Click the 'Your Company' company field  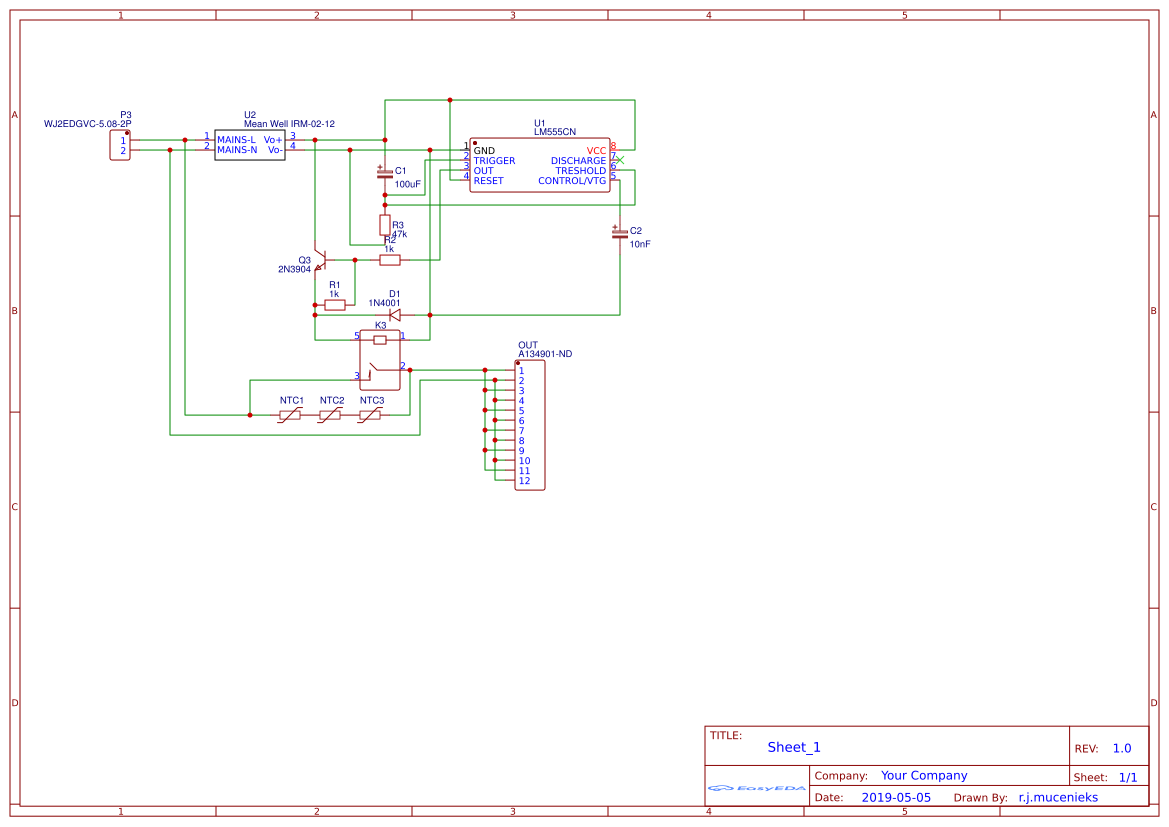pyautogui.click(x=924, y=776)
